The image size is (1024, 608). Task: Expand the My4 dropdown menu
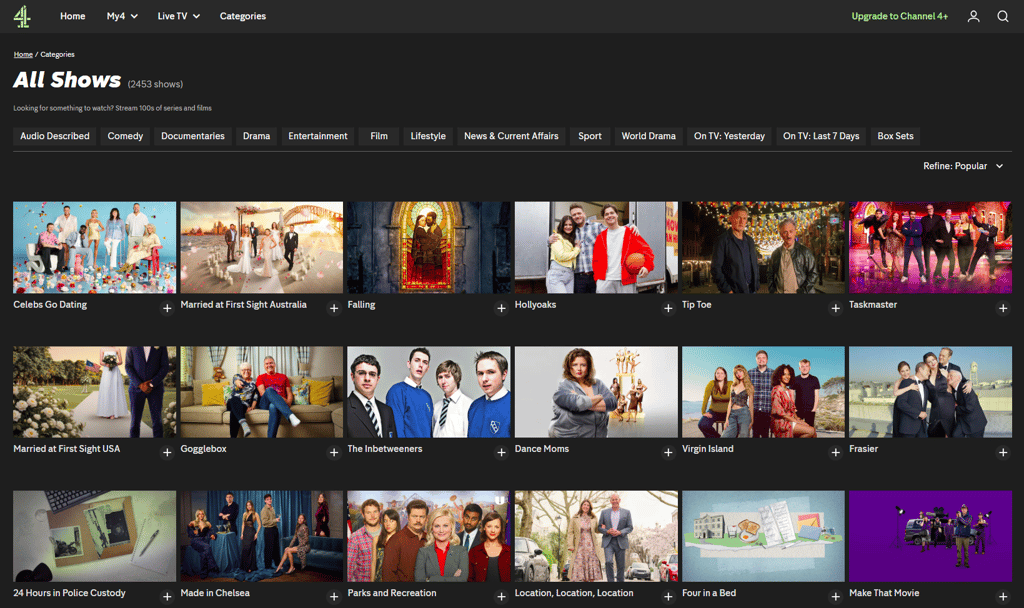(x=122, y=16)
